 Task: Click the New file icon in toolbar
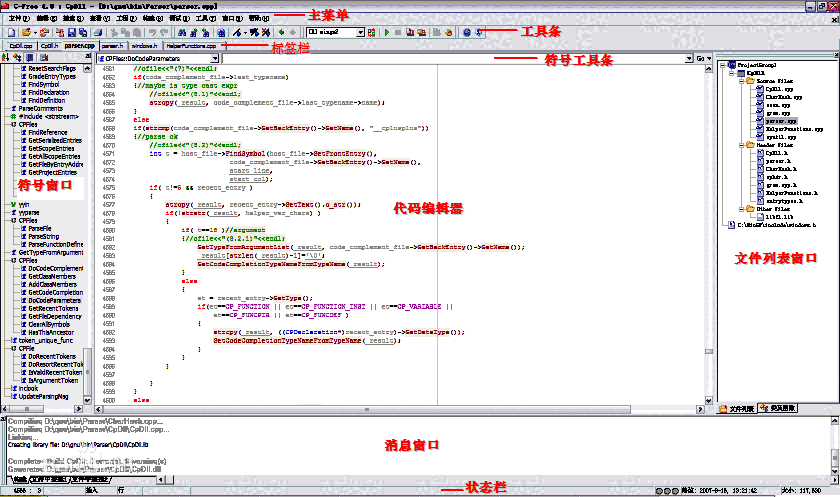9,33
